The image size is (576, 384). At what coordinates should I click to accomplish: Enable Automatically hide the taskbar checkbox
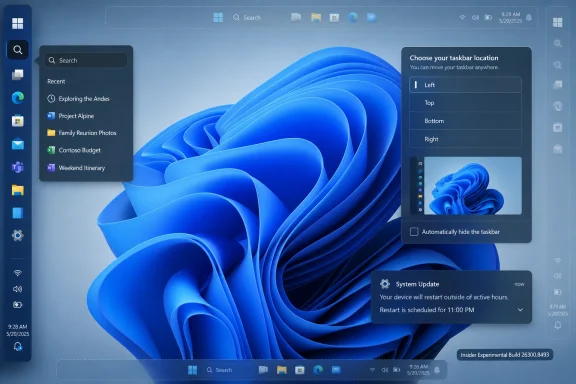pos(414,232)
